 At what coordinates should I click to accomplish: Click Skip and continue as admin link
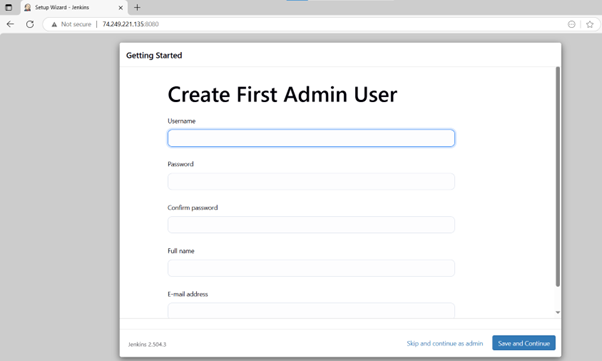pos(445,343)
